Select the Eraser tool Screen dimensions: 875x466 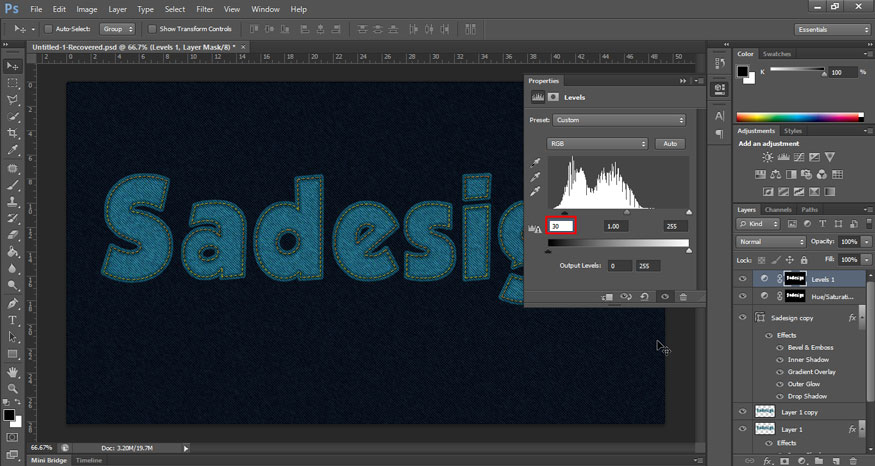12,235
